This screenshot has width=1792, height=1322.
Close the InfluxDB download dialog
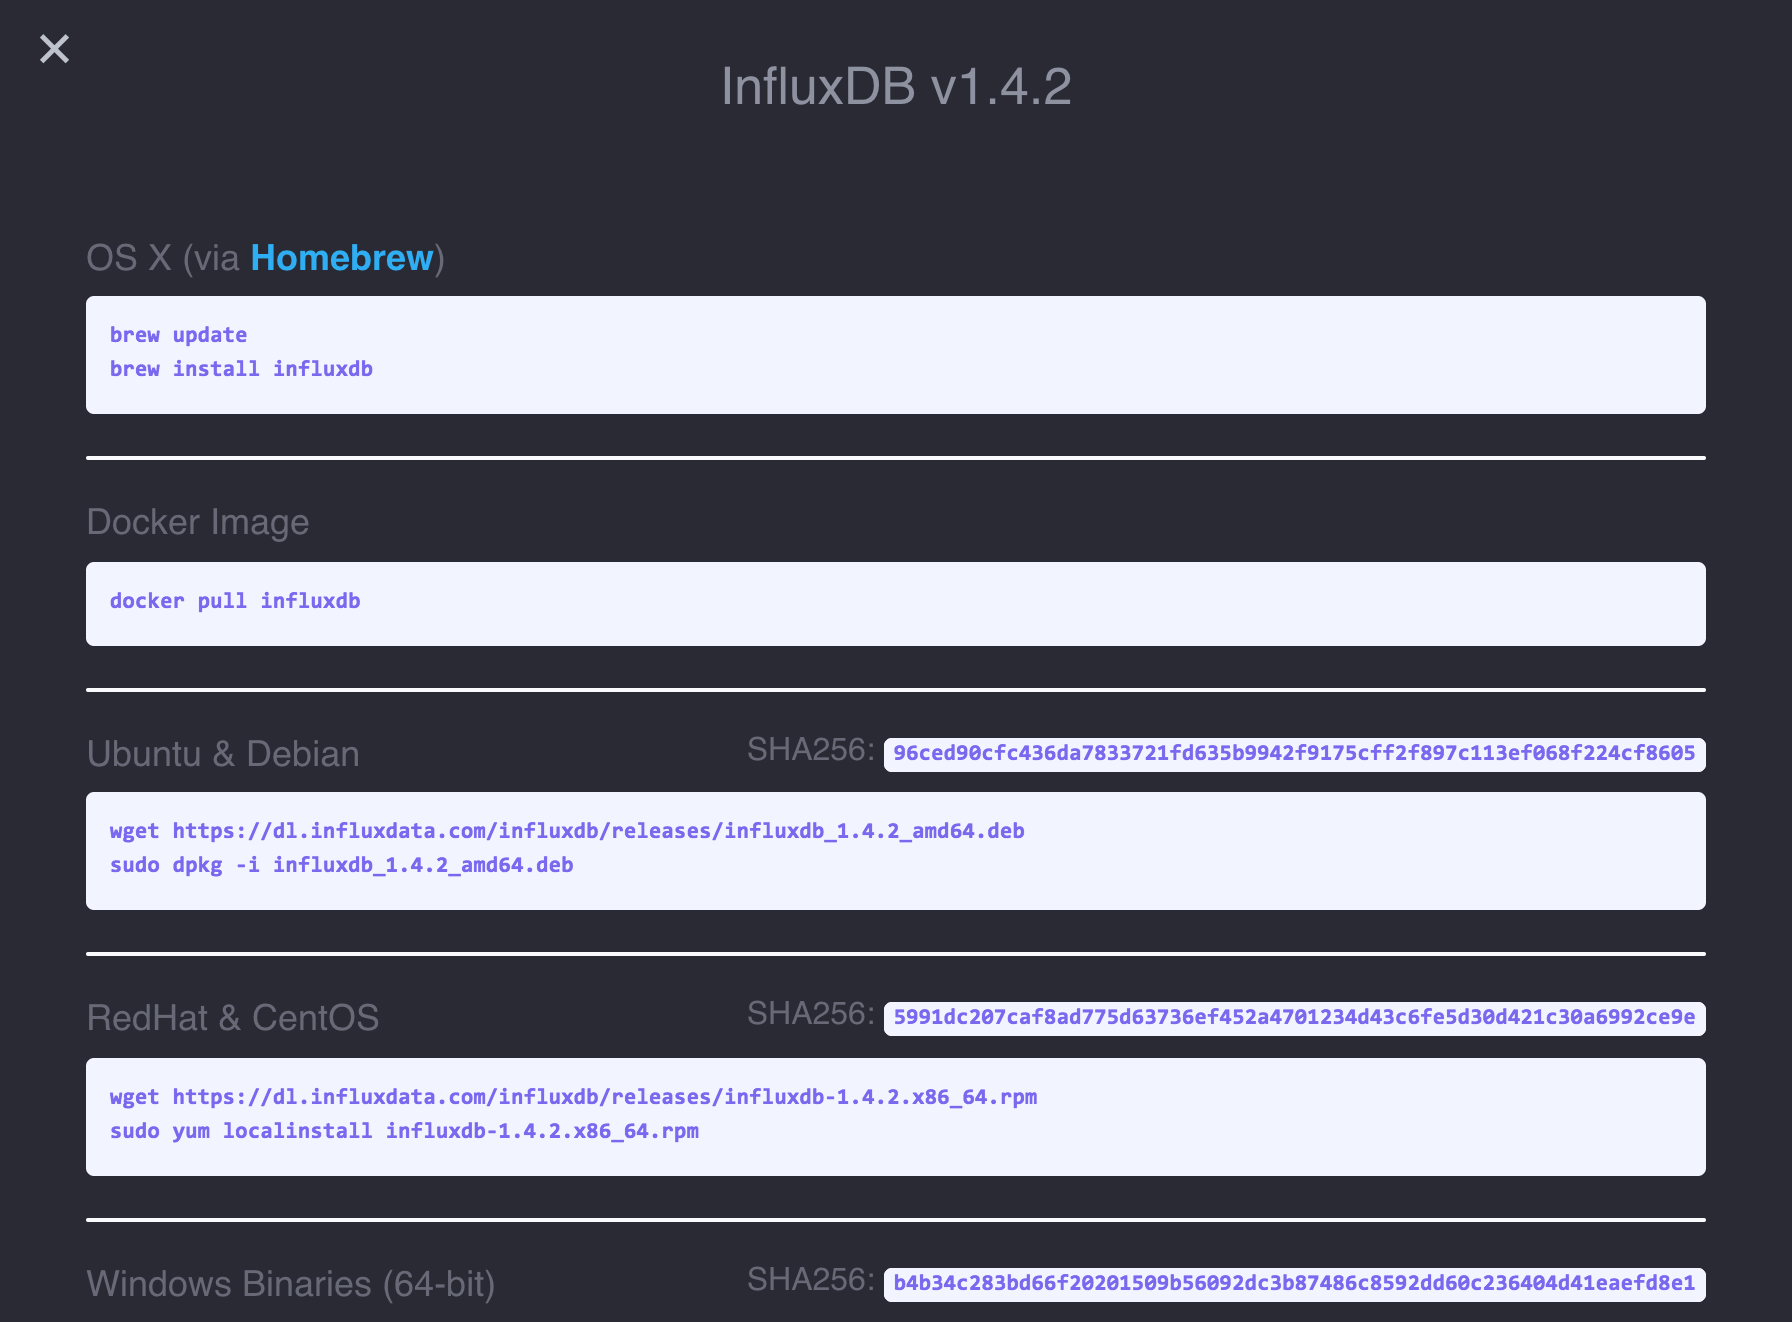(x=54, y=48)
